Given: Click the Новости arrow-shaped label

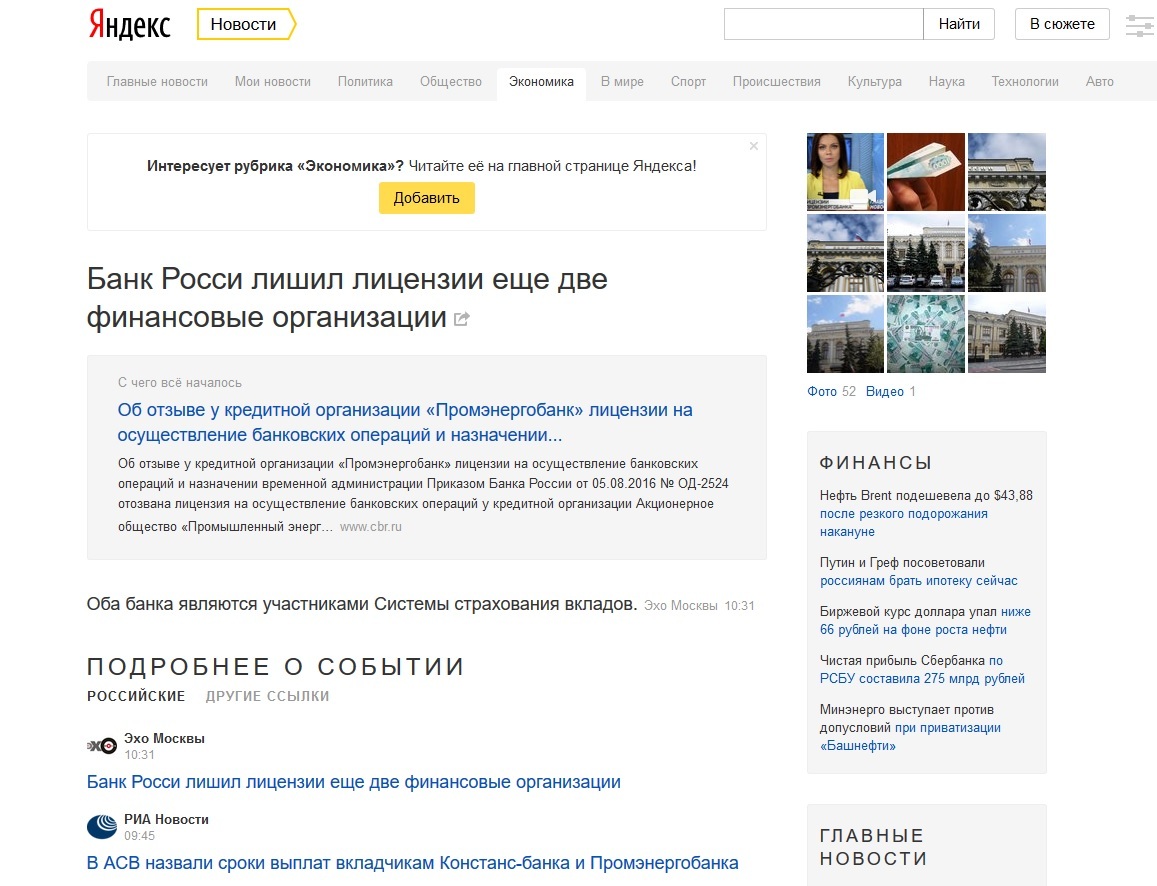Looking at the screenshot, I should (x=246, y=24).
